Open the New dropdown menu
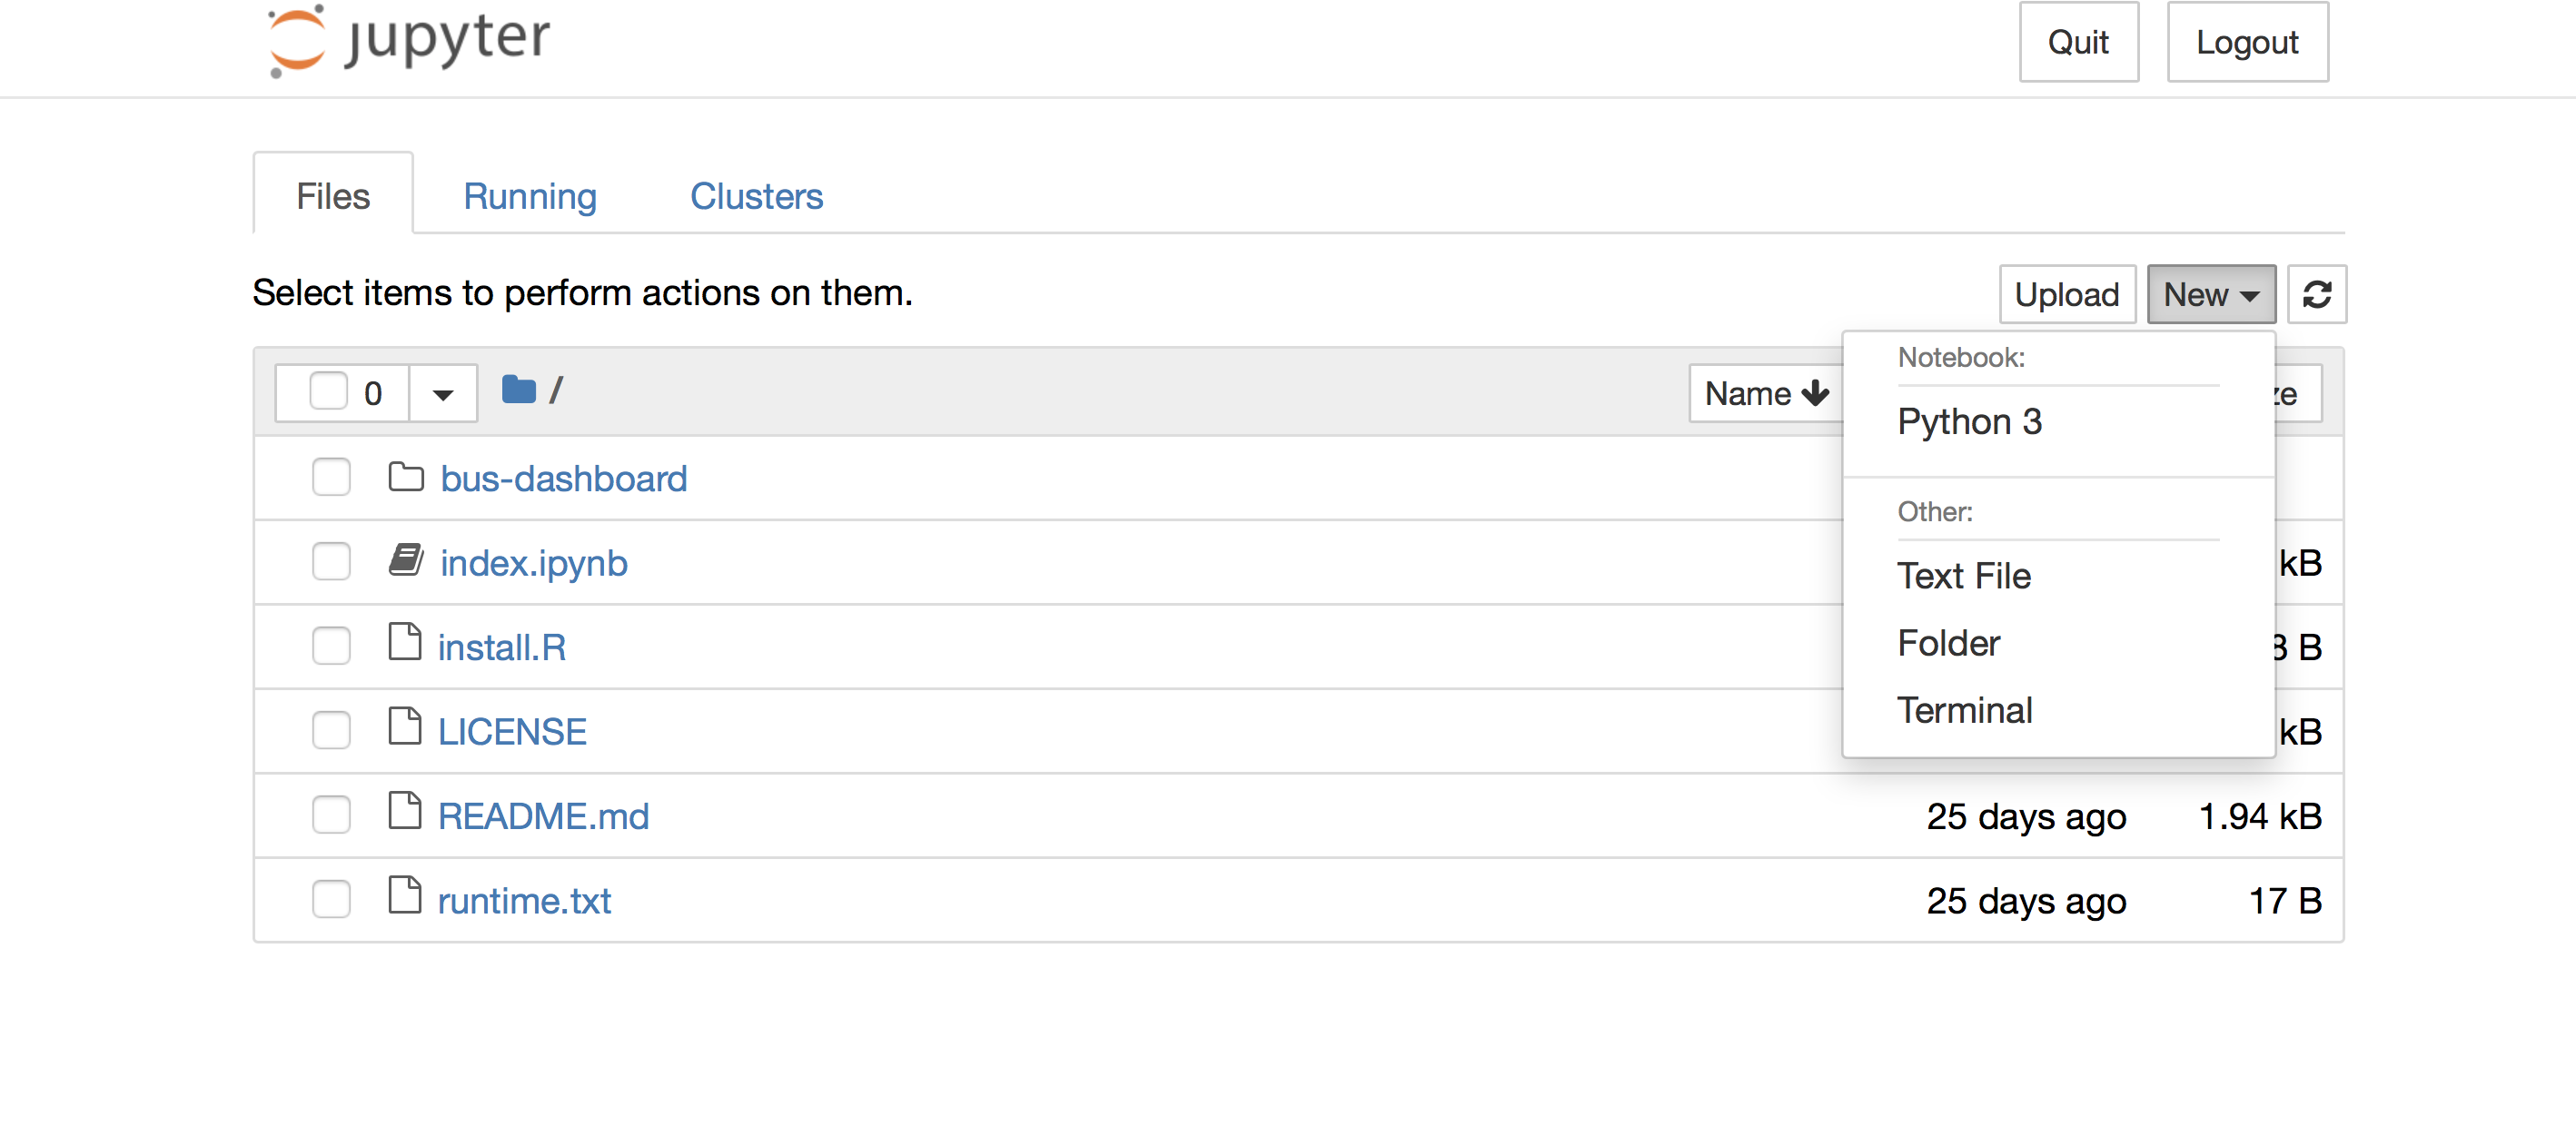The image size is (2576, 1146). [2211, 294]
